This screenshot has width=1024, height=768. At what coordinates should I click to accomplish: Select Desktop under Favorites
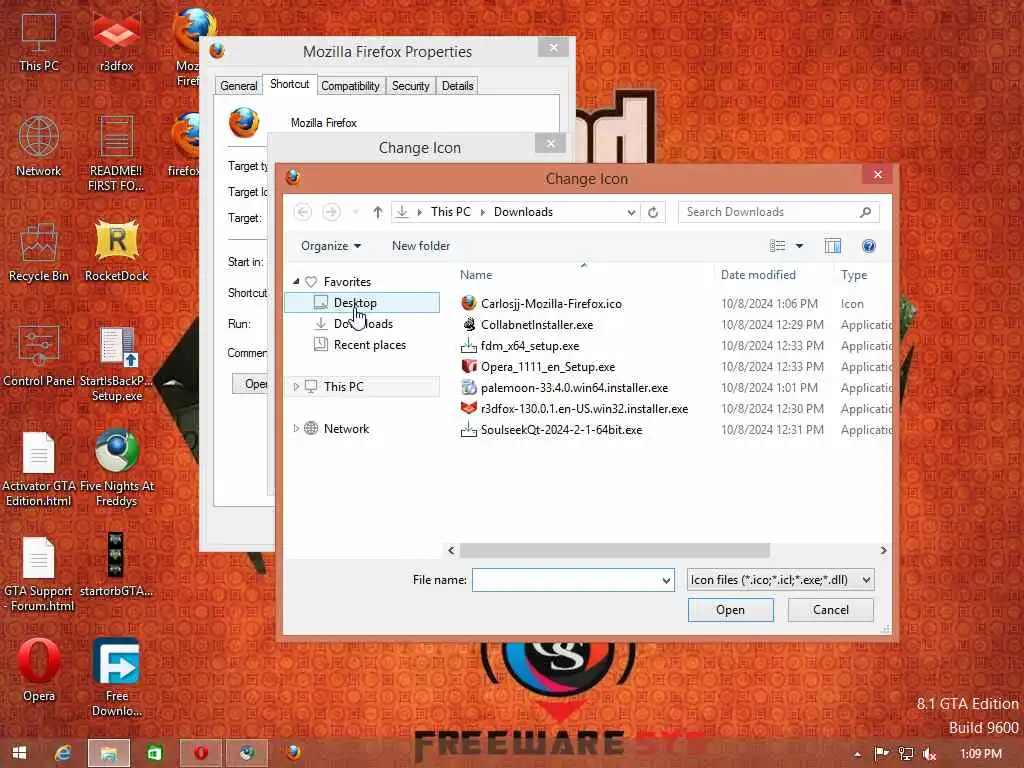coord(362,303)
